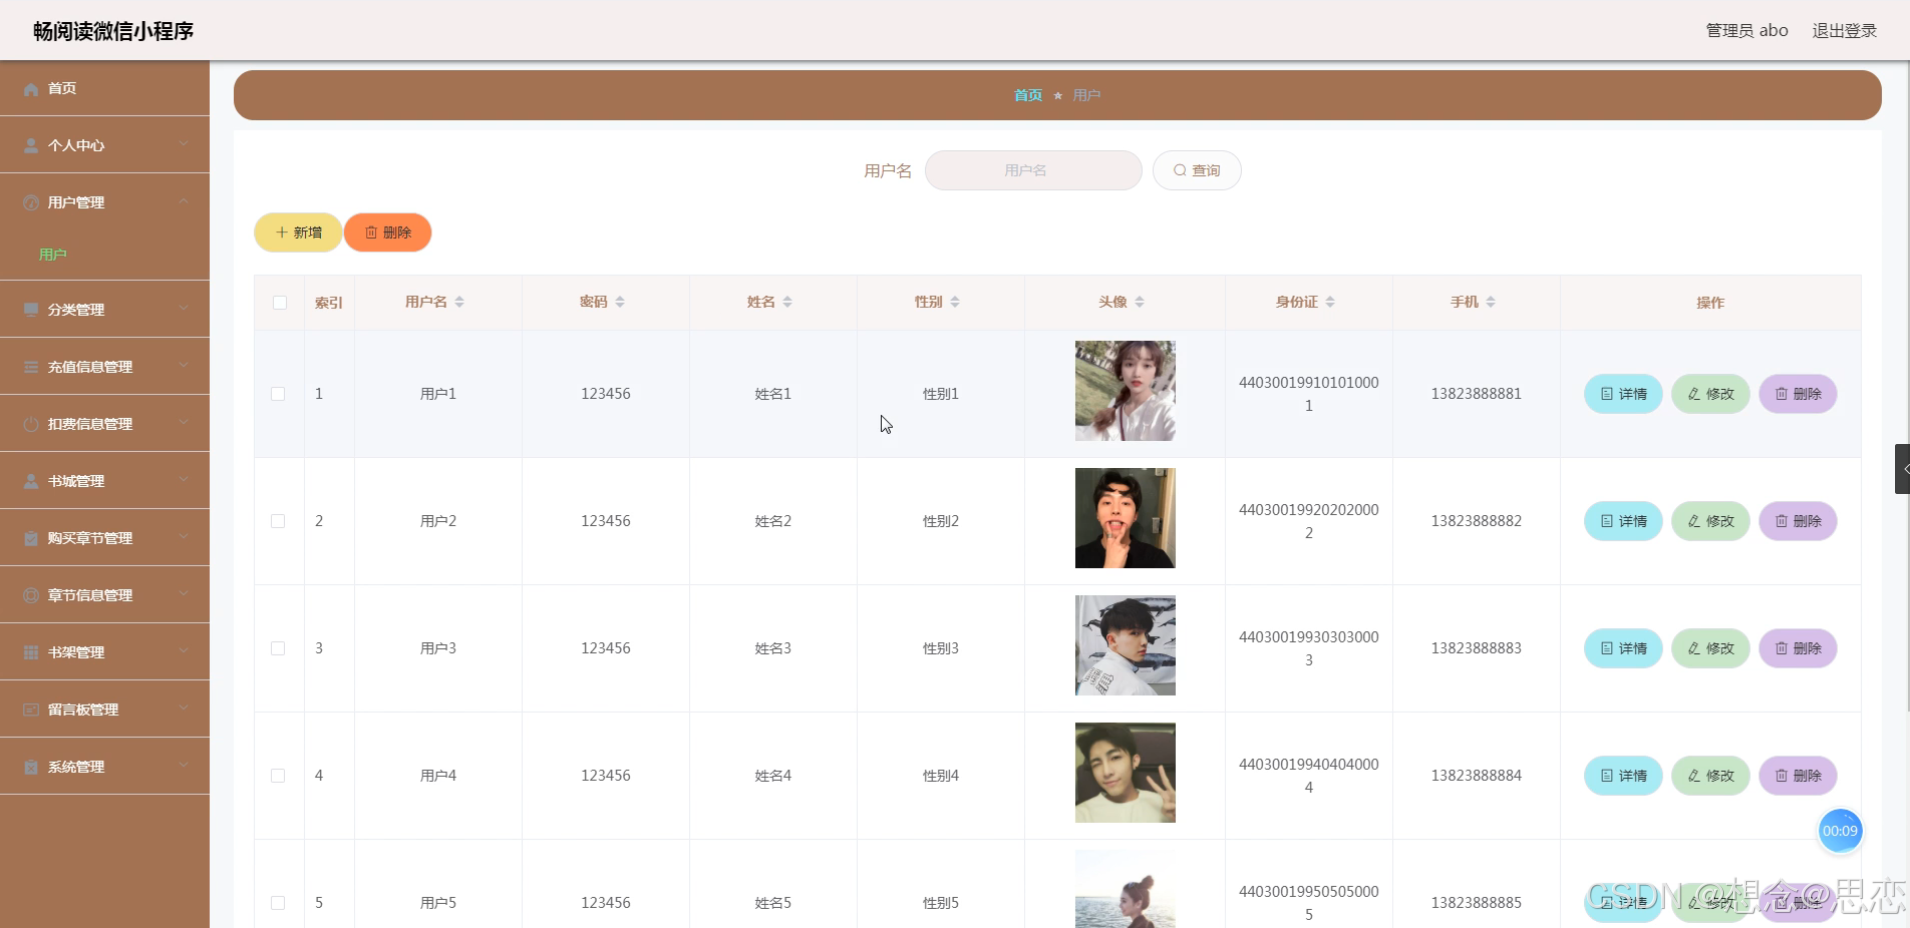Click the orange 删除 batch button
The image size is (1910, 928).
388,232
